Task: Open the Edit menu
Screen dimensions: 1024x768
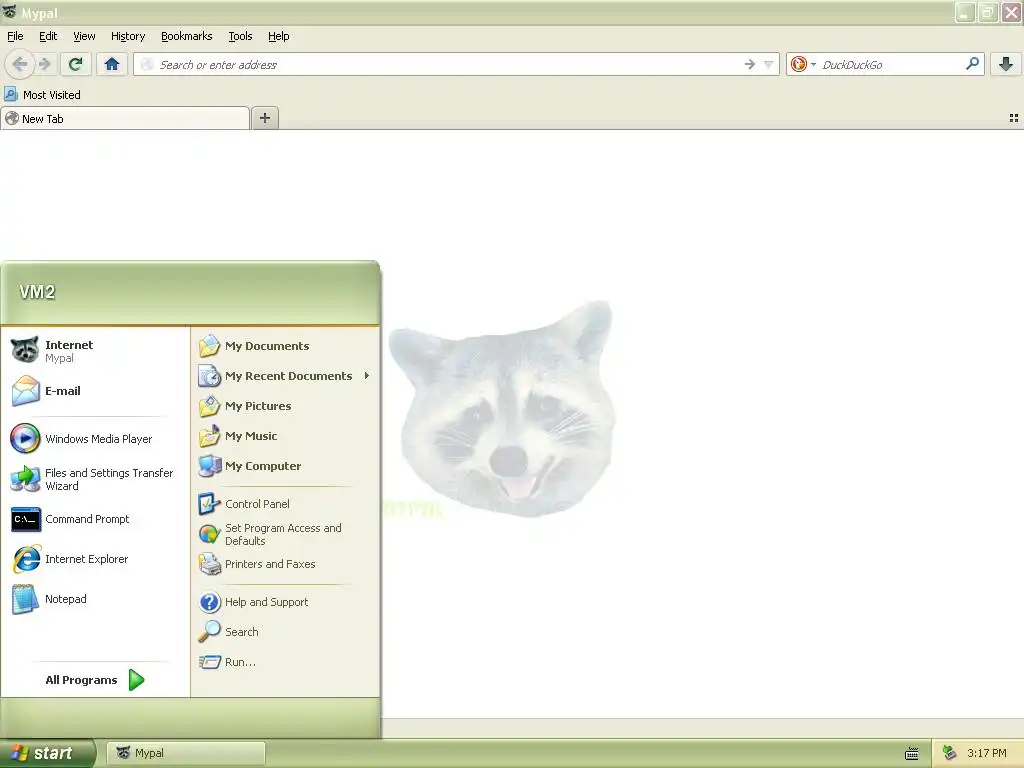Action: 48,36
